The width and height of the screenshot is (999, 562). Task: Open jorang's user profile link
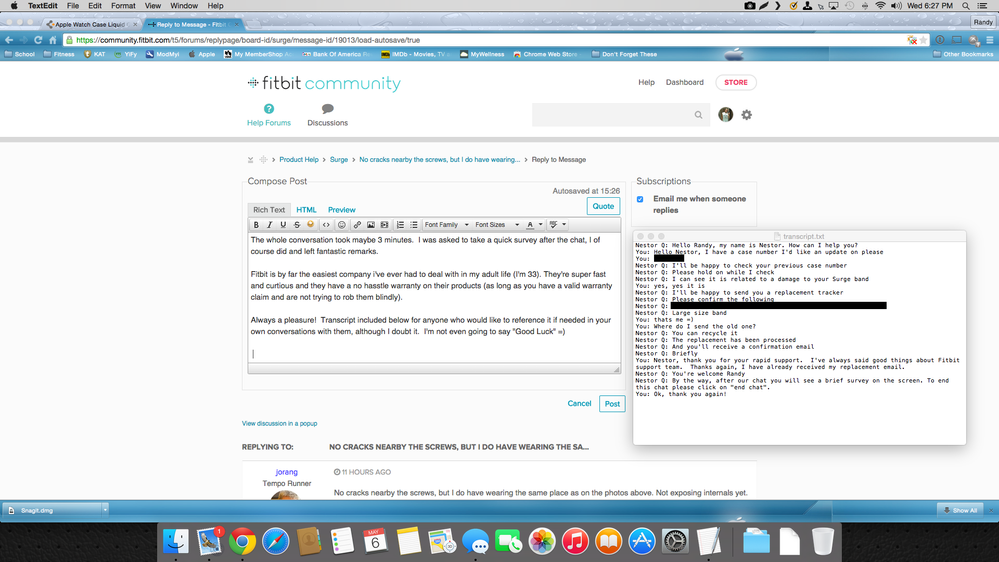pyautogui.click(x=287, y=472)
